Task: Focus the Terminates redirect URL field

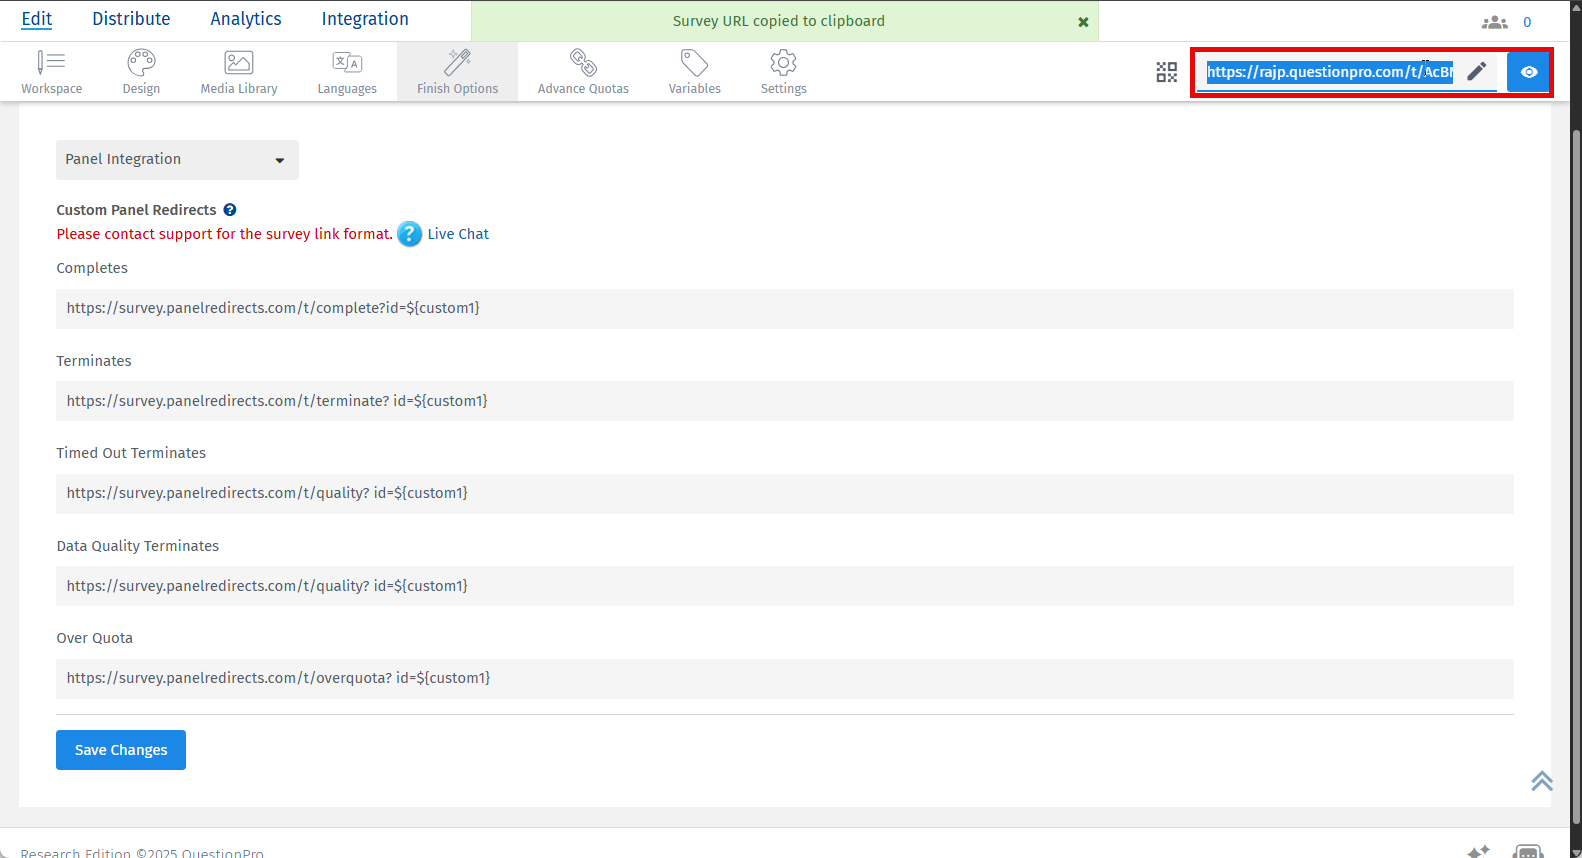Action: pyautogui.click(x=785, y=401)
